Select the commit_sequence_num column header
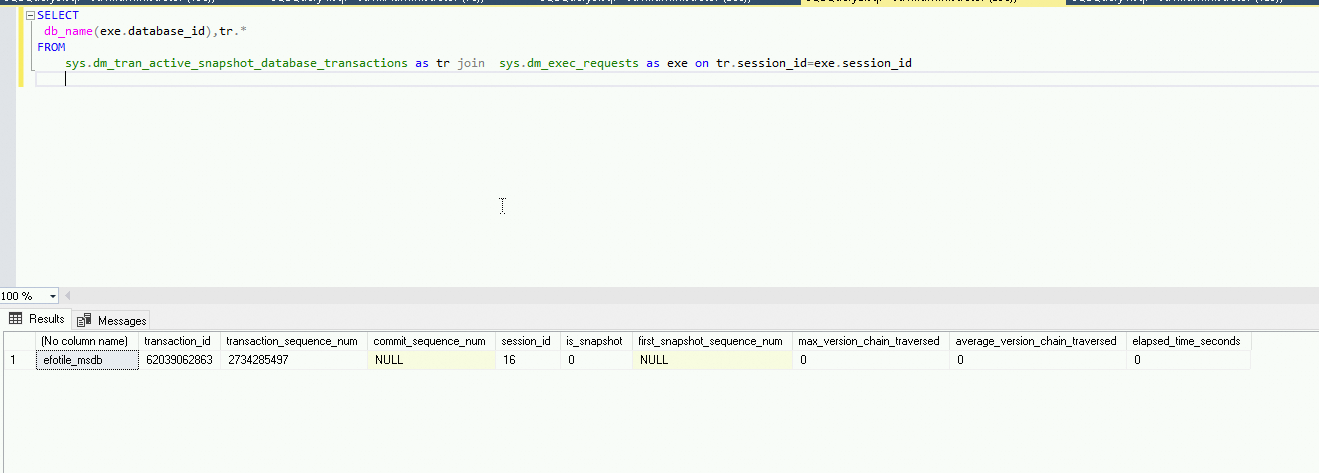The width and height of the screenshot is (1319, 473). point(431,341)
